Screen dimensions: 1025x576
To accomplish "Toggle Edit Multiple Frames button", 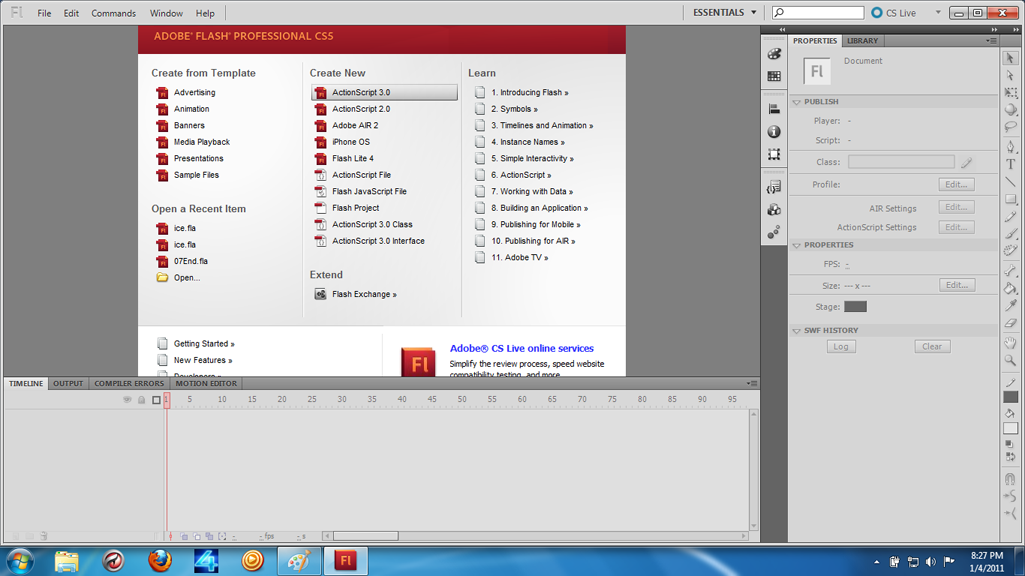I will (x=210, y=536).
